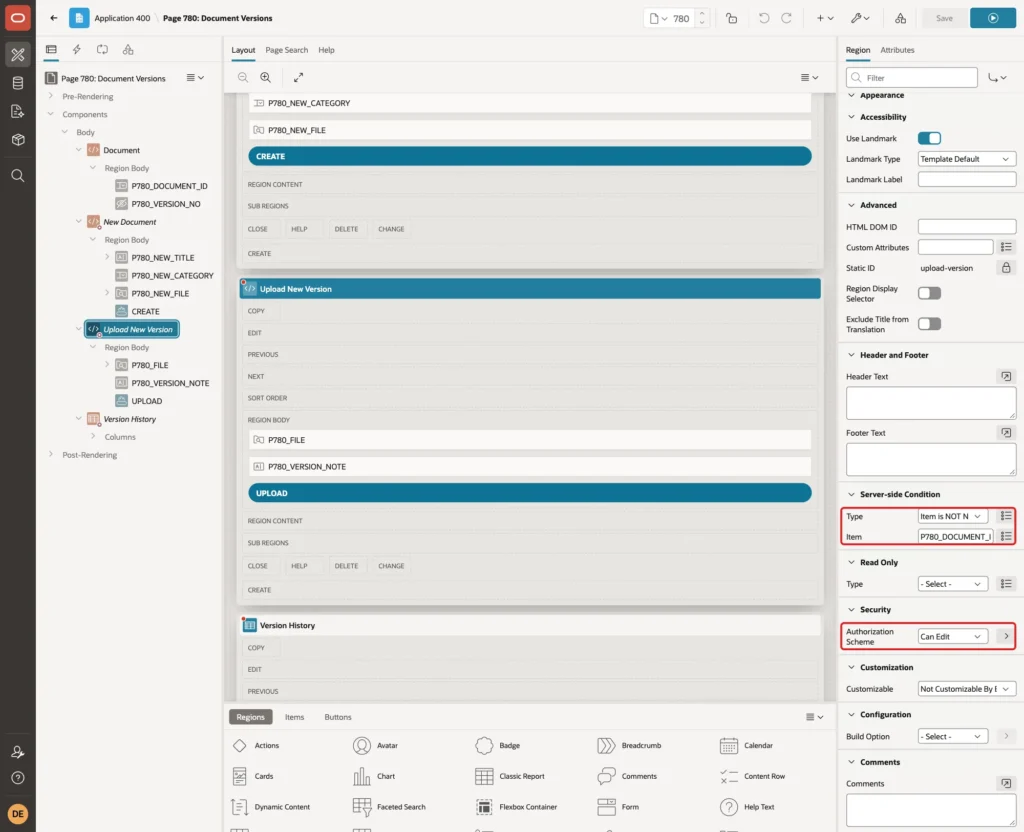Click the lock icon beside Static ID
Image resolution: width=1024 pixels, height=832 pixels.
point(1006,268)
